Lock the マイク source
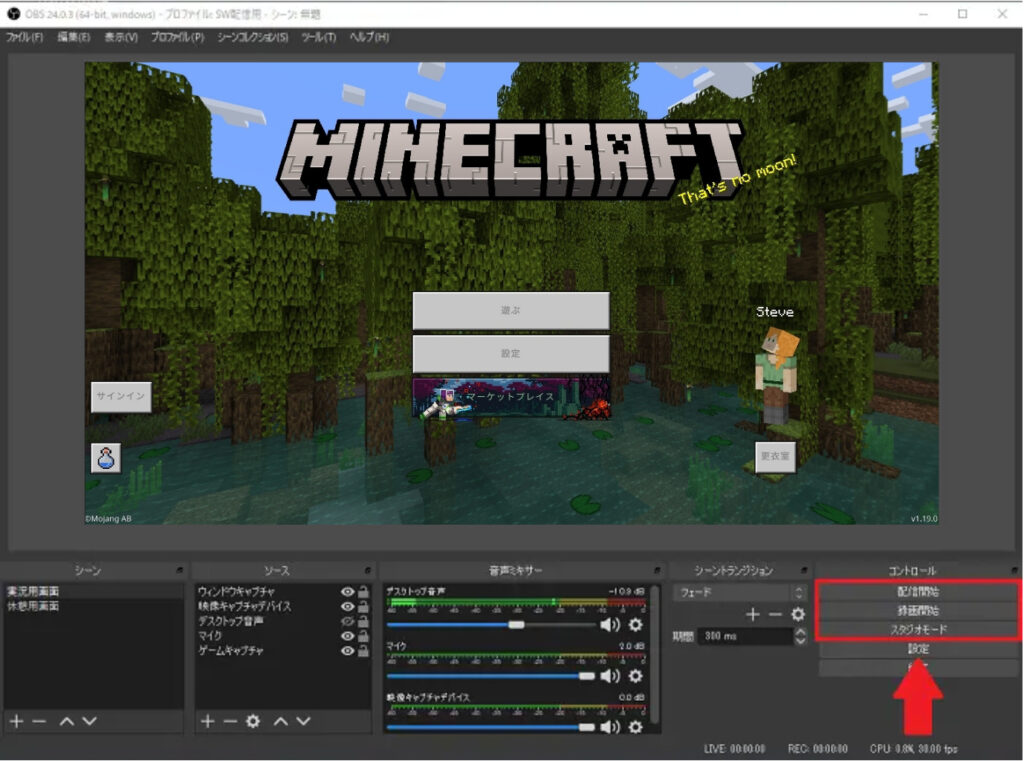Screen dimensions: 1024x761 click(x=363, y=636)
